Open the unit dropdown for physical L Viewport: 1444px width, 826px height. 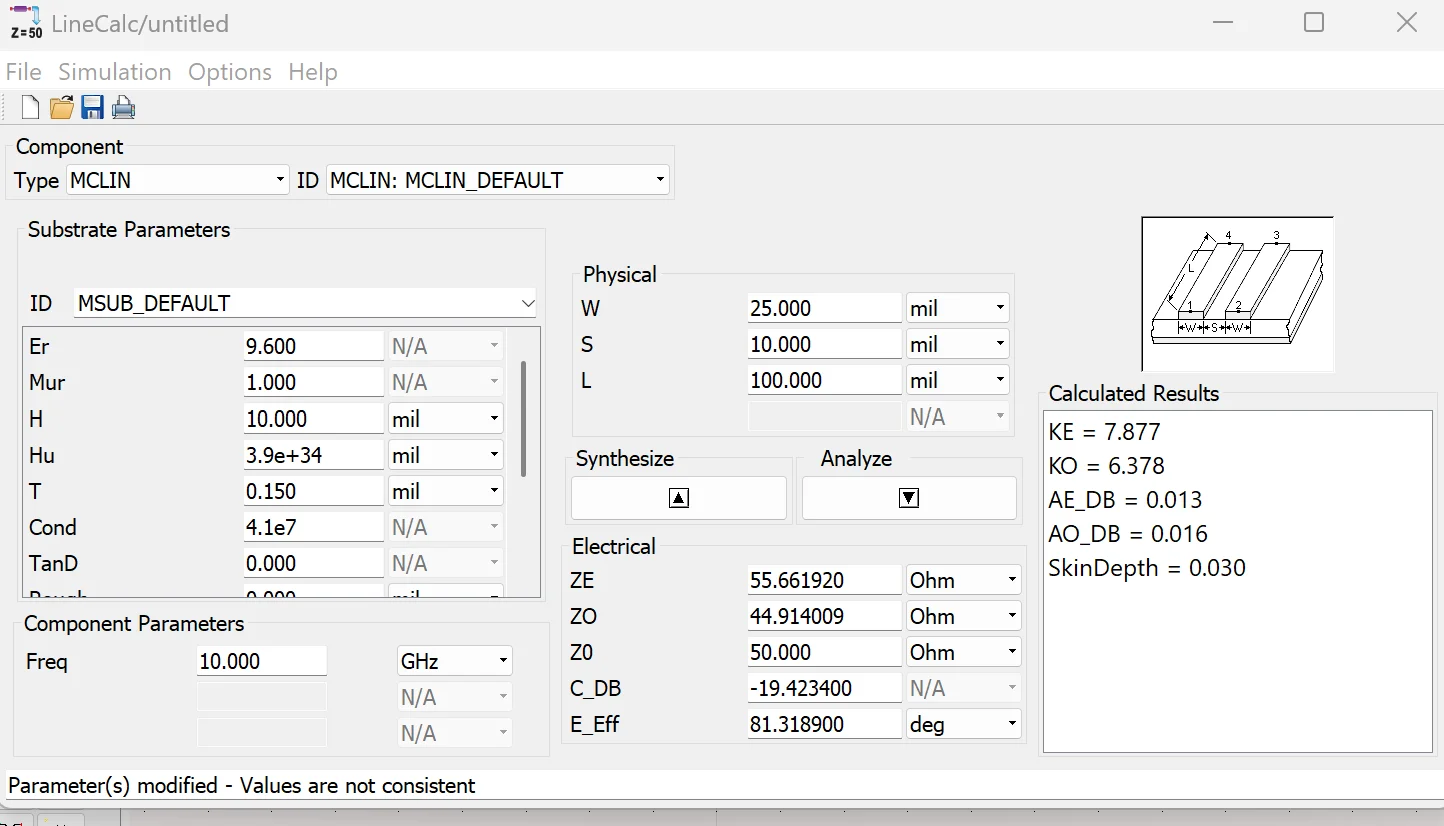coord(957,380)
